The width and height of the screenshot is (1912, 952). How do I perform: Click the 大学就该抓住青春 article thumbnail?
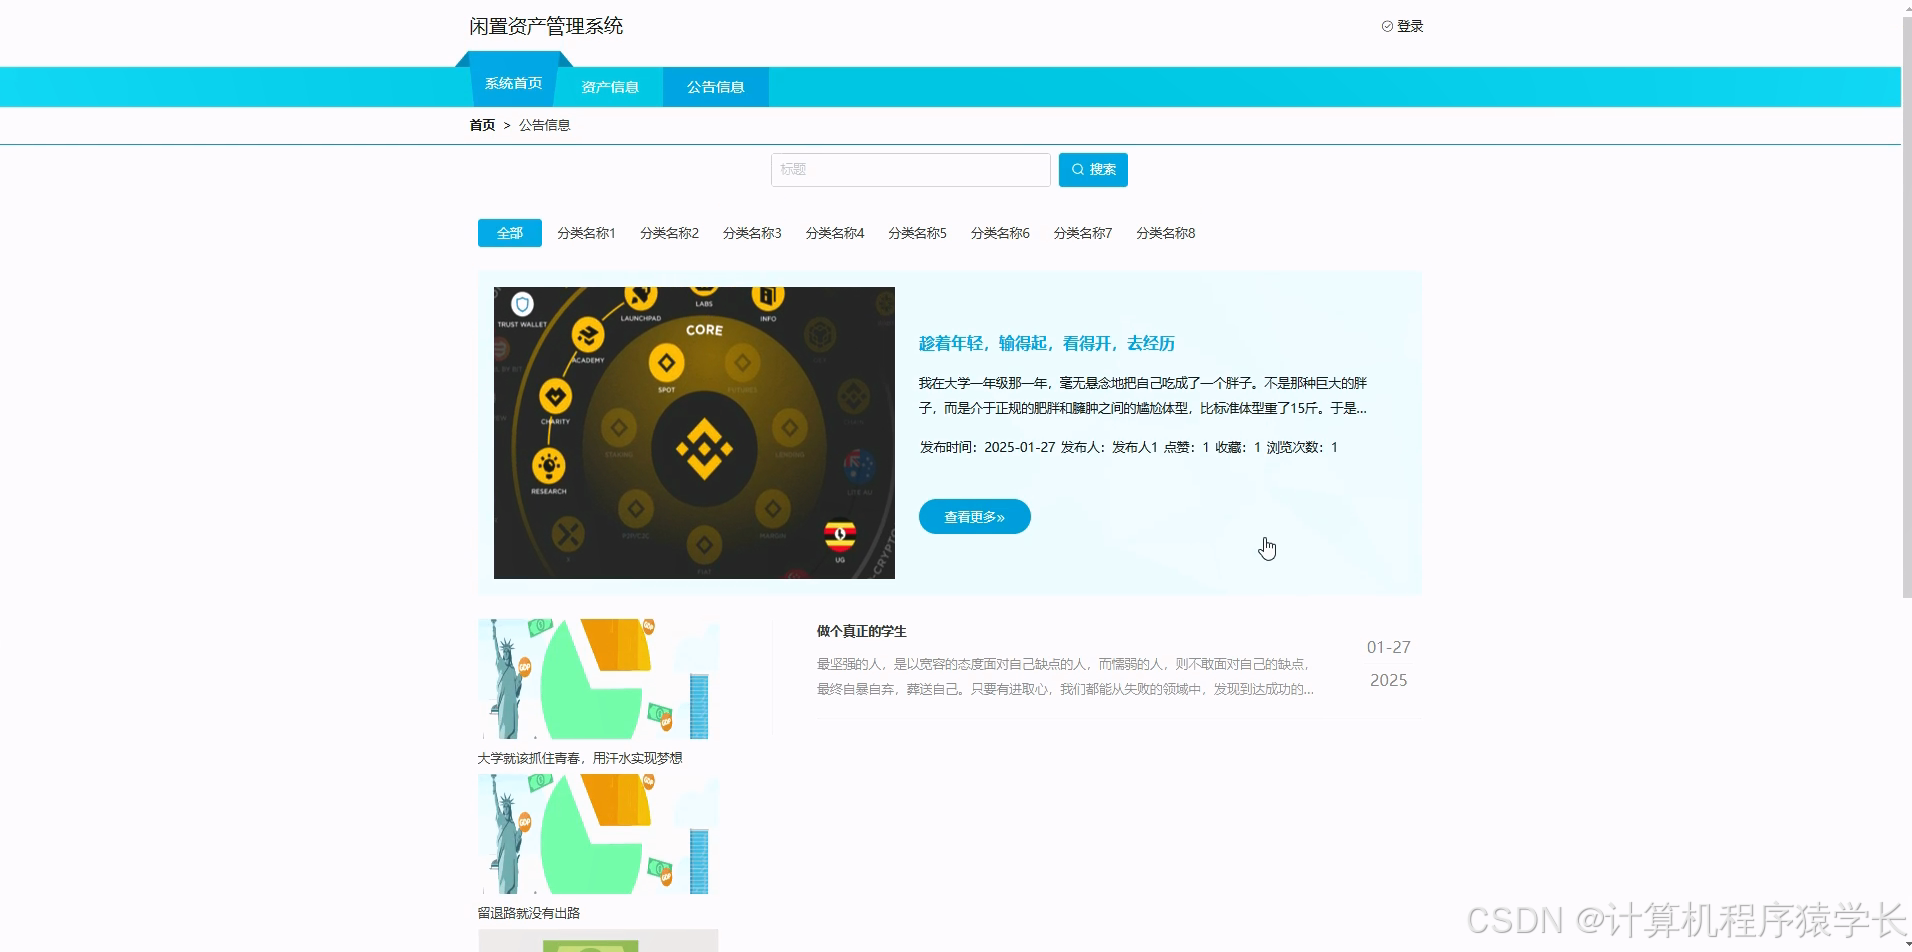tap(597, 678)
